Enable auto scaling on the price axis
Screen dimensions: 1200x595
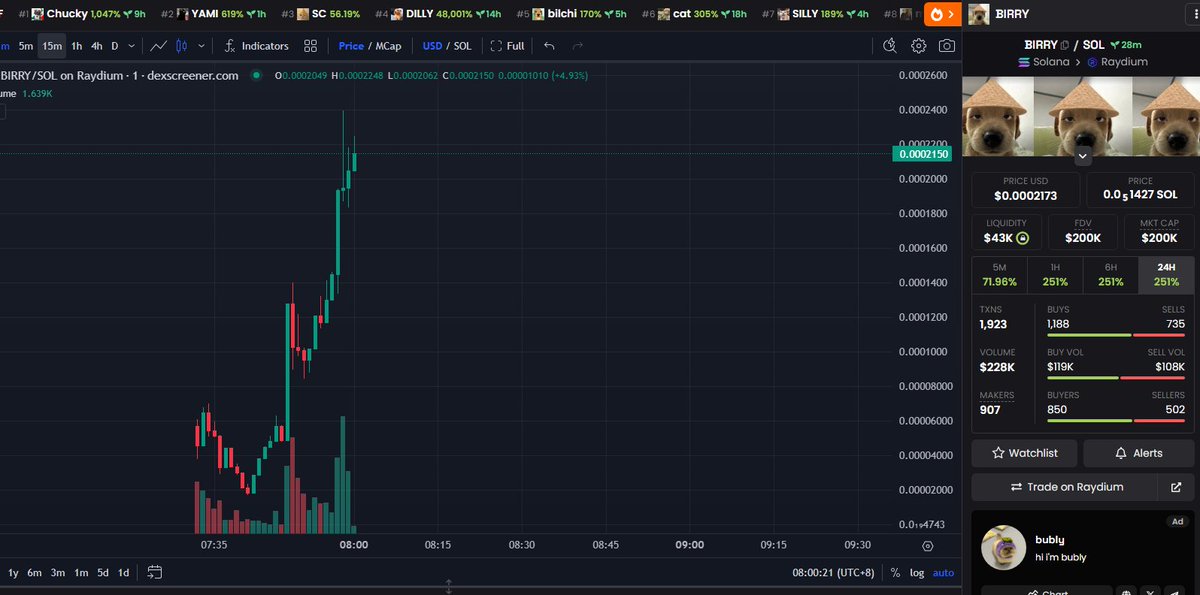pyautogui.click(x=943, y=572)
